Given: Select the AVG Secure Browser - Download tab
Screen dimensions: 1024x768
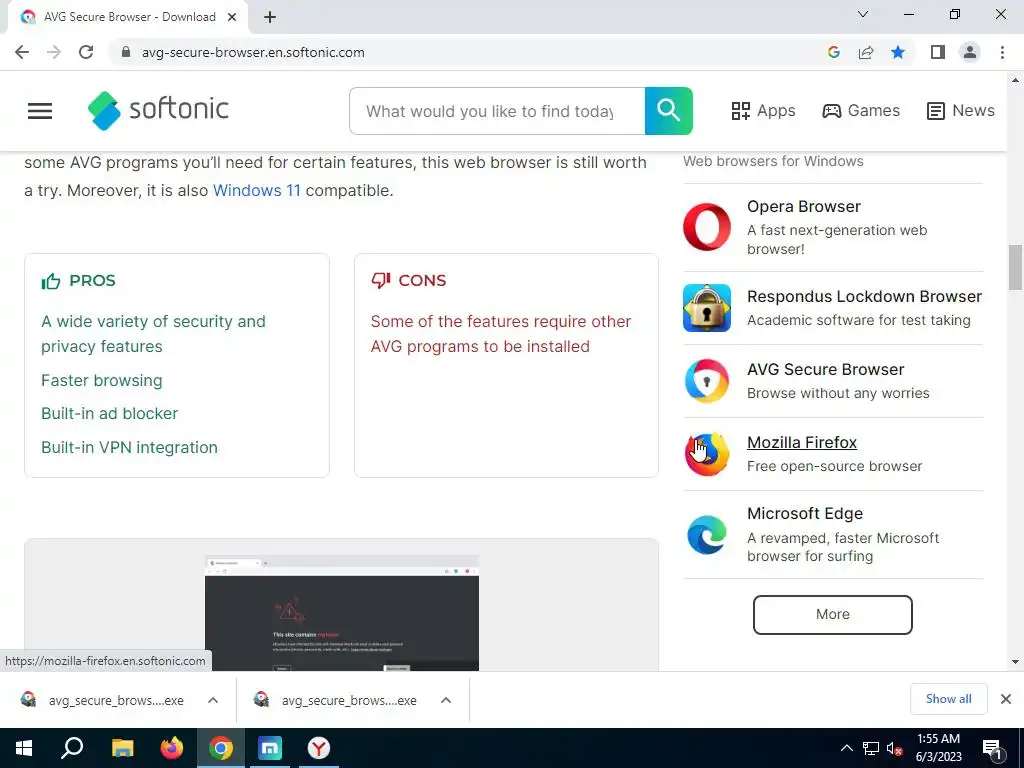Looking at the screenshot, I should 128,17.
